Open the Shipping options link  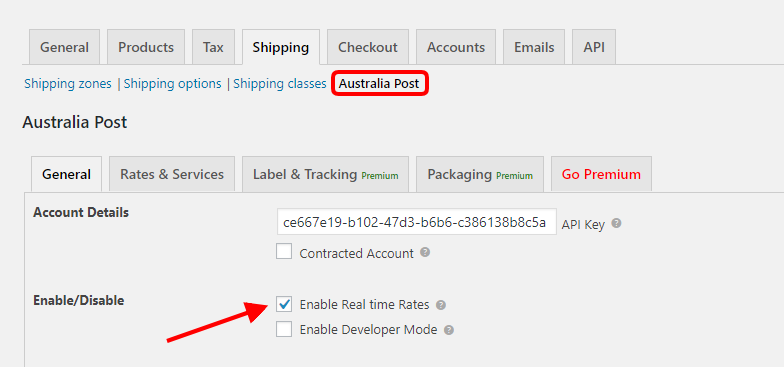172,84
